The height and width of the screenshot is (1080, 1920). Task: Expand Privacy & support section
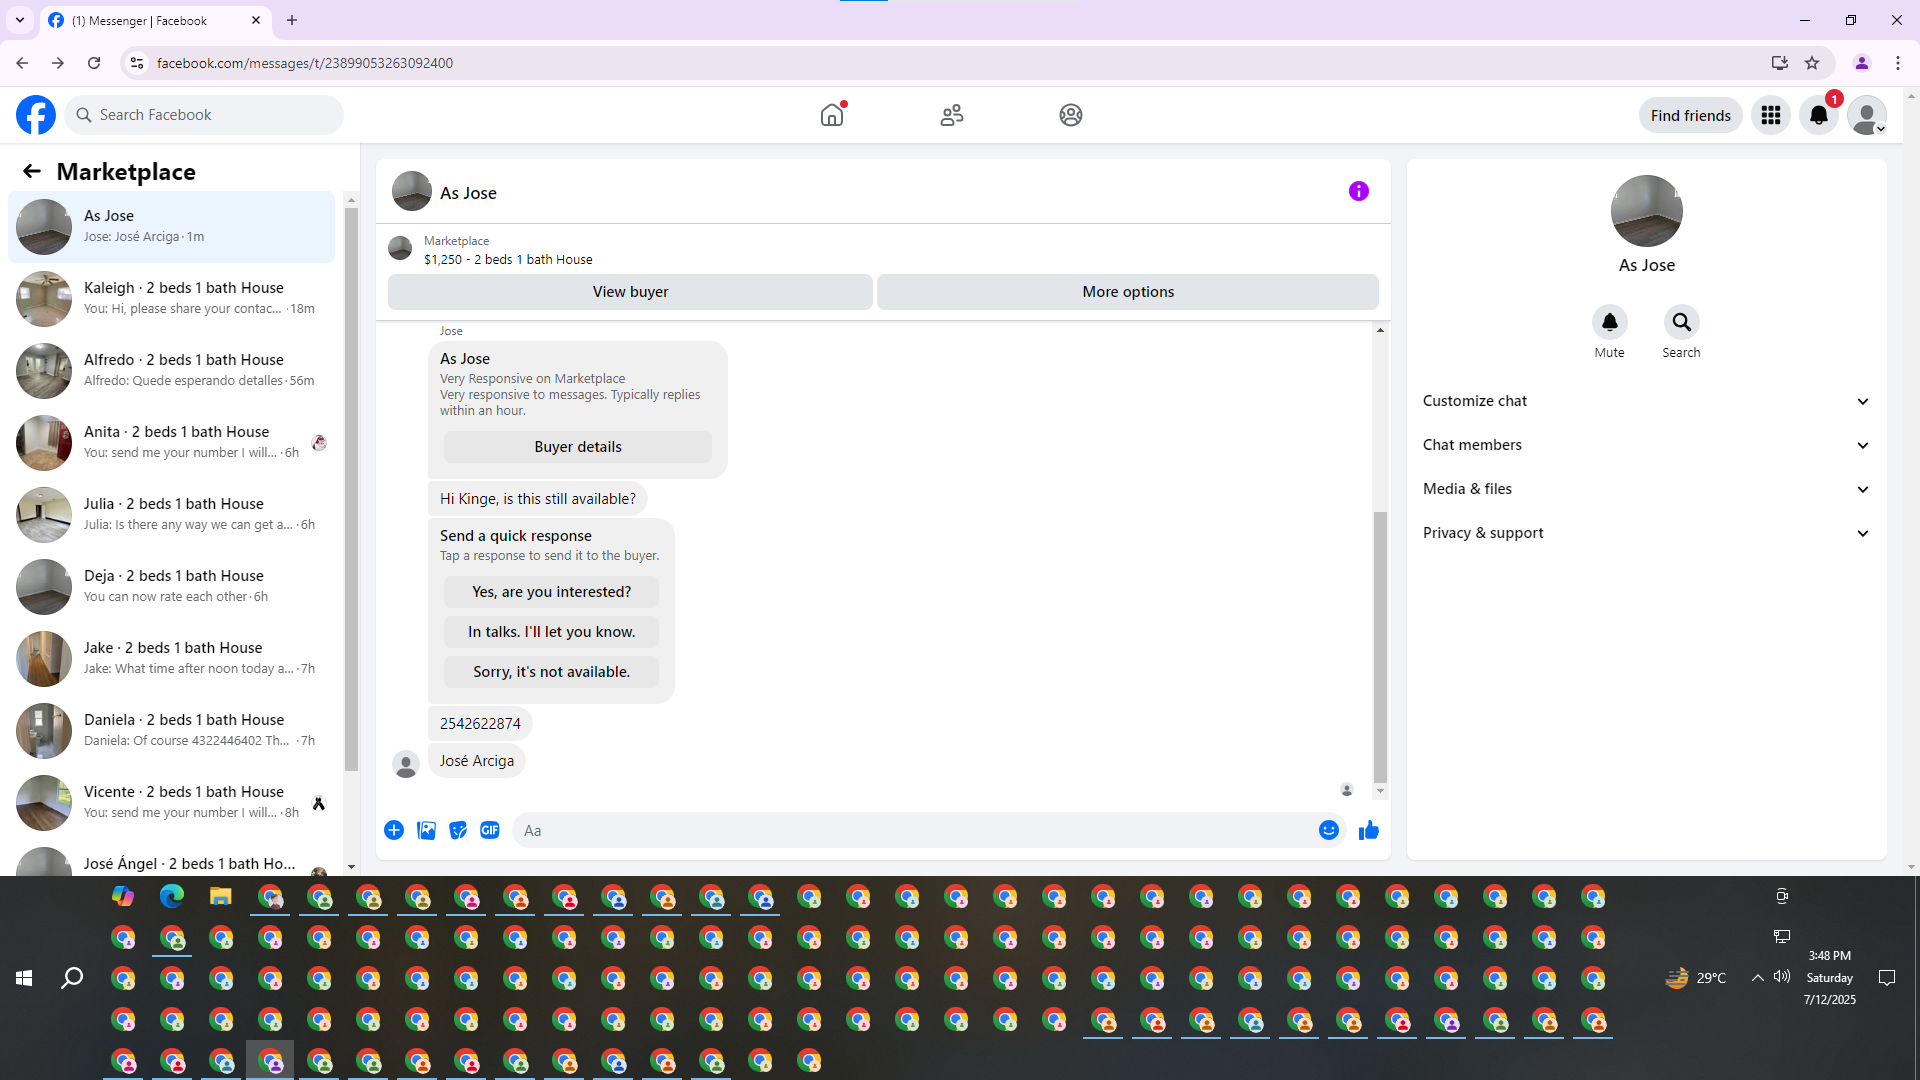(1646, 533)
